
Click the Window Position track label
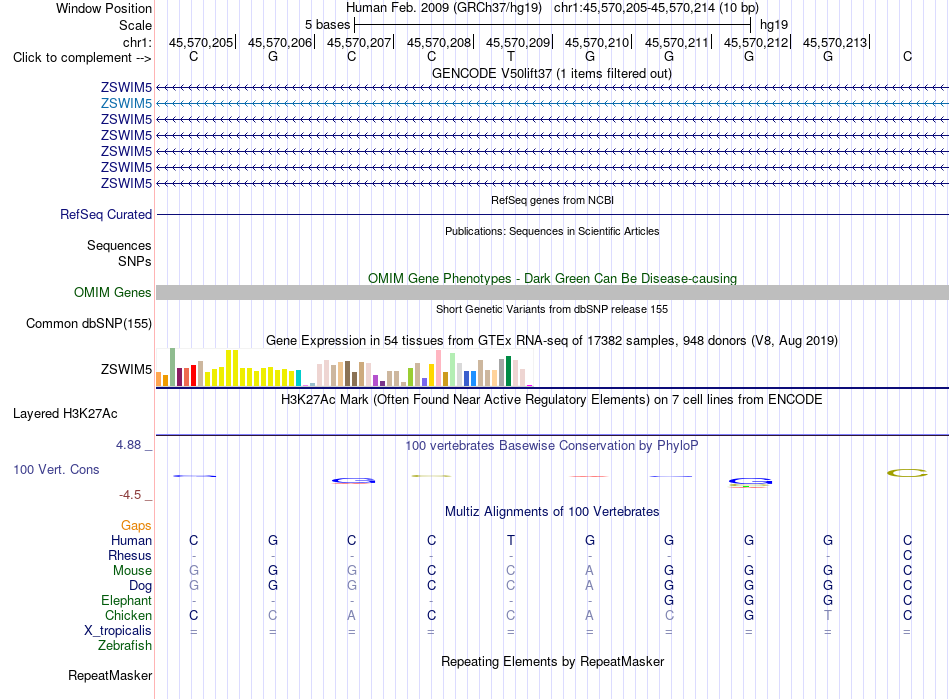104,8
